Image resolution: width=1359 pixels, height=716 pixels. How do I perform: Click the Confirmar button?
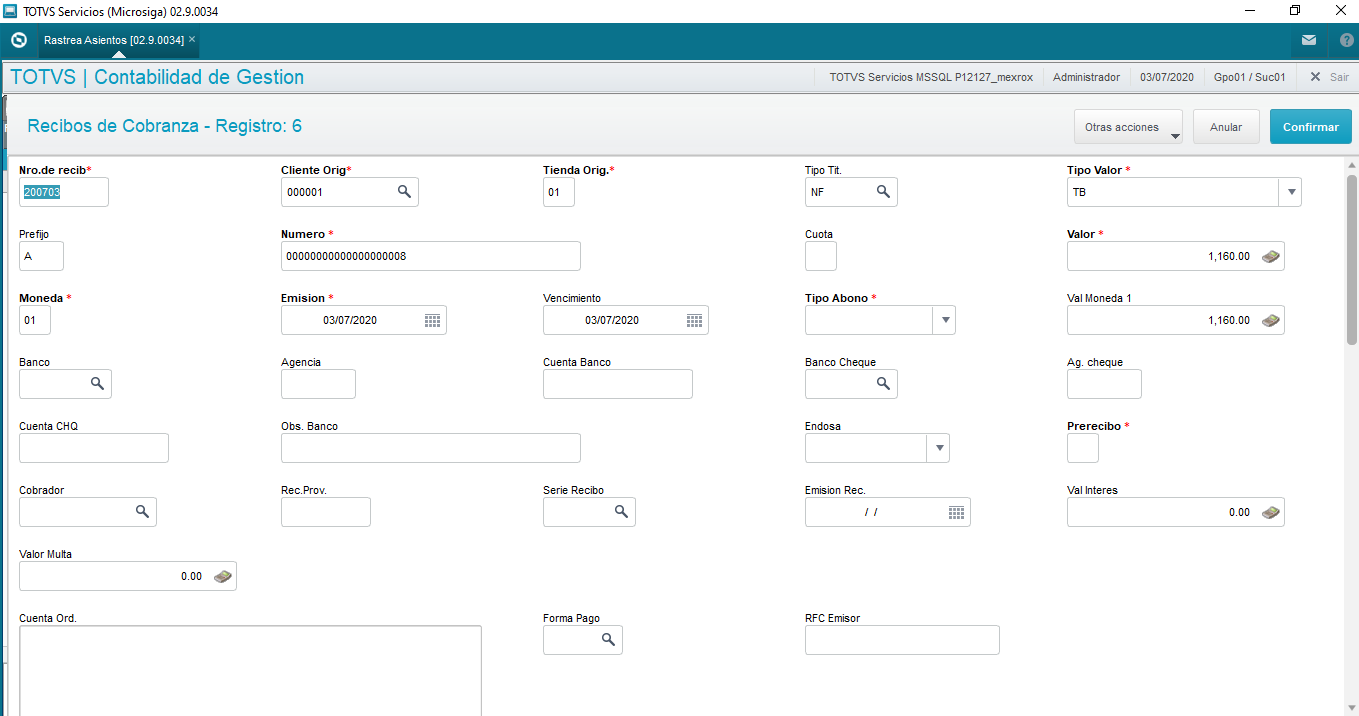tap(1310, 127)
